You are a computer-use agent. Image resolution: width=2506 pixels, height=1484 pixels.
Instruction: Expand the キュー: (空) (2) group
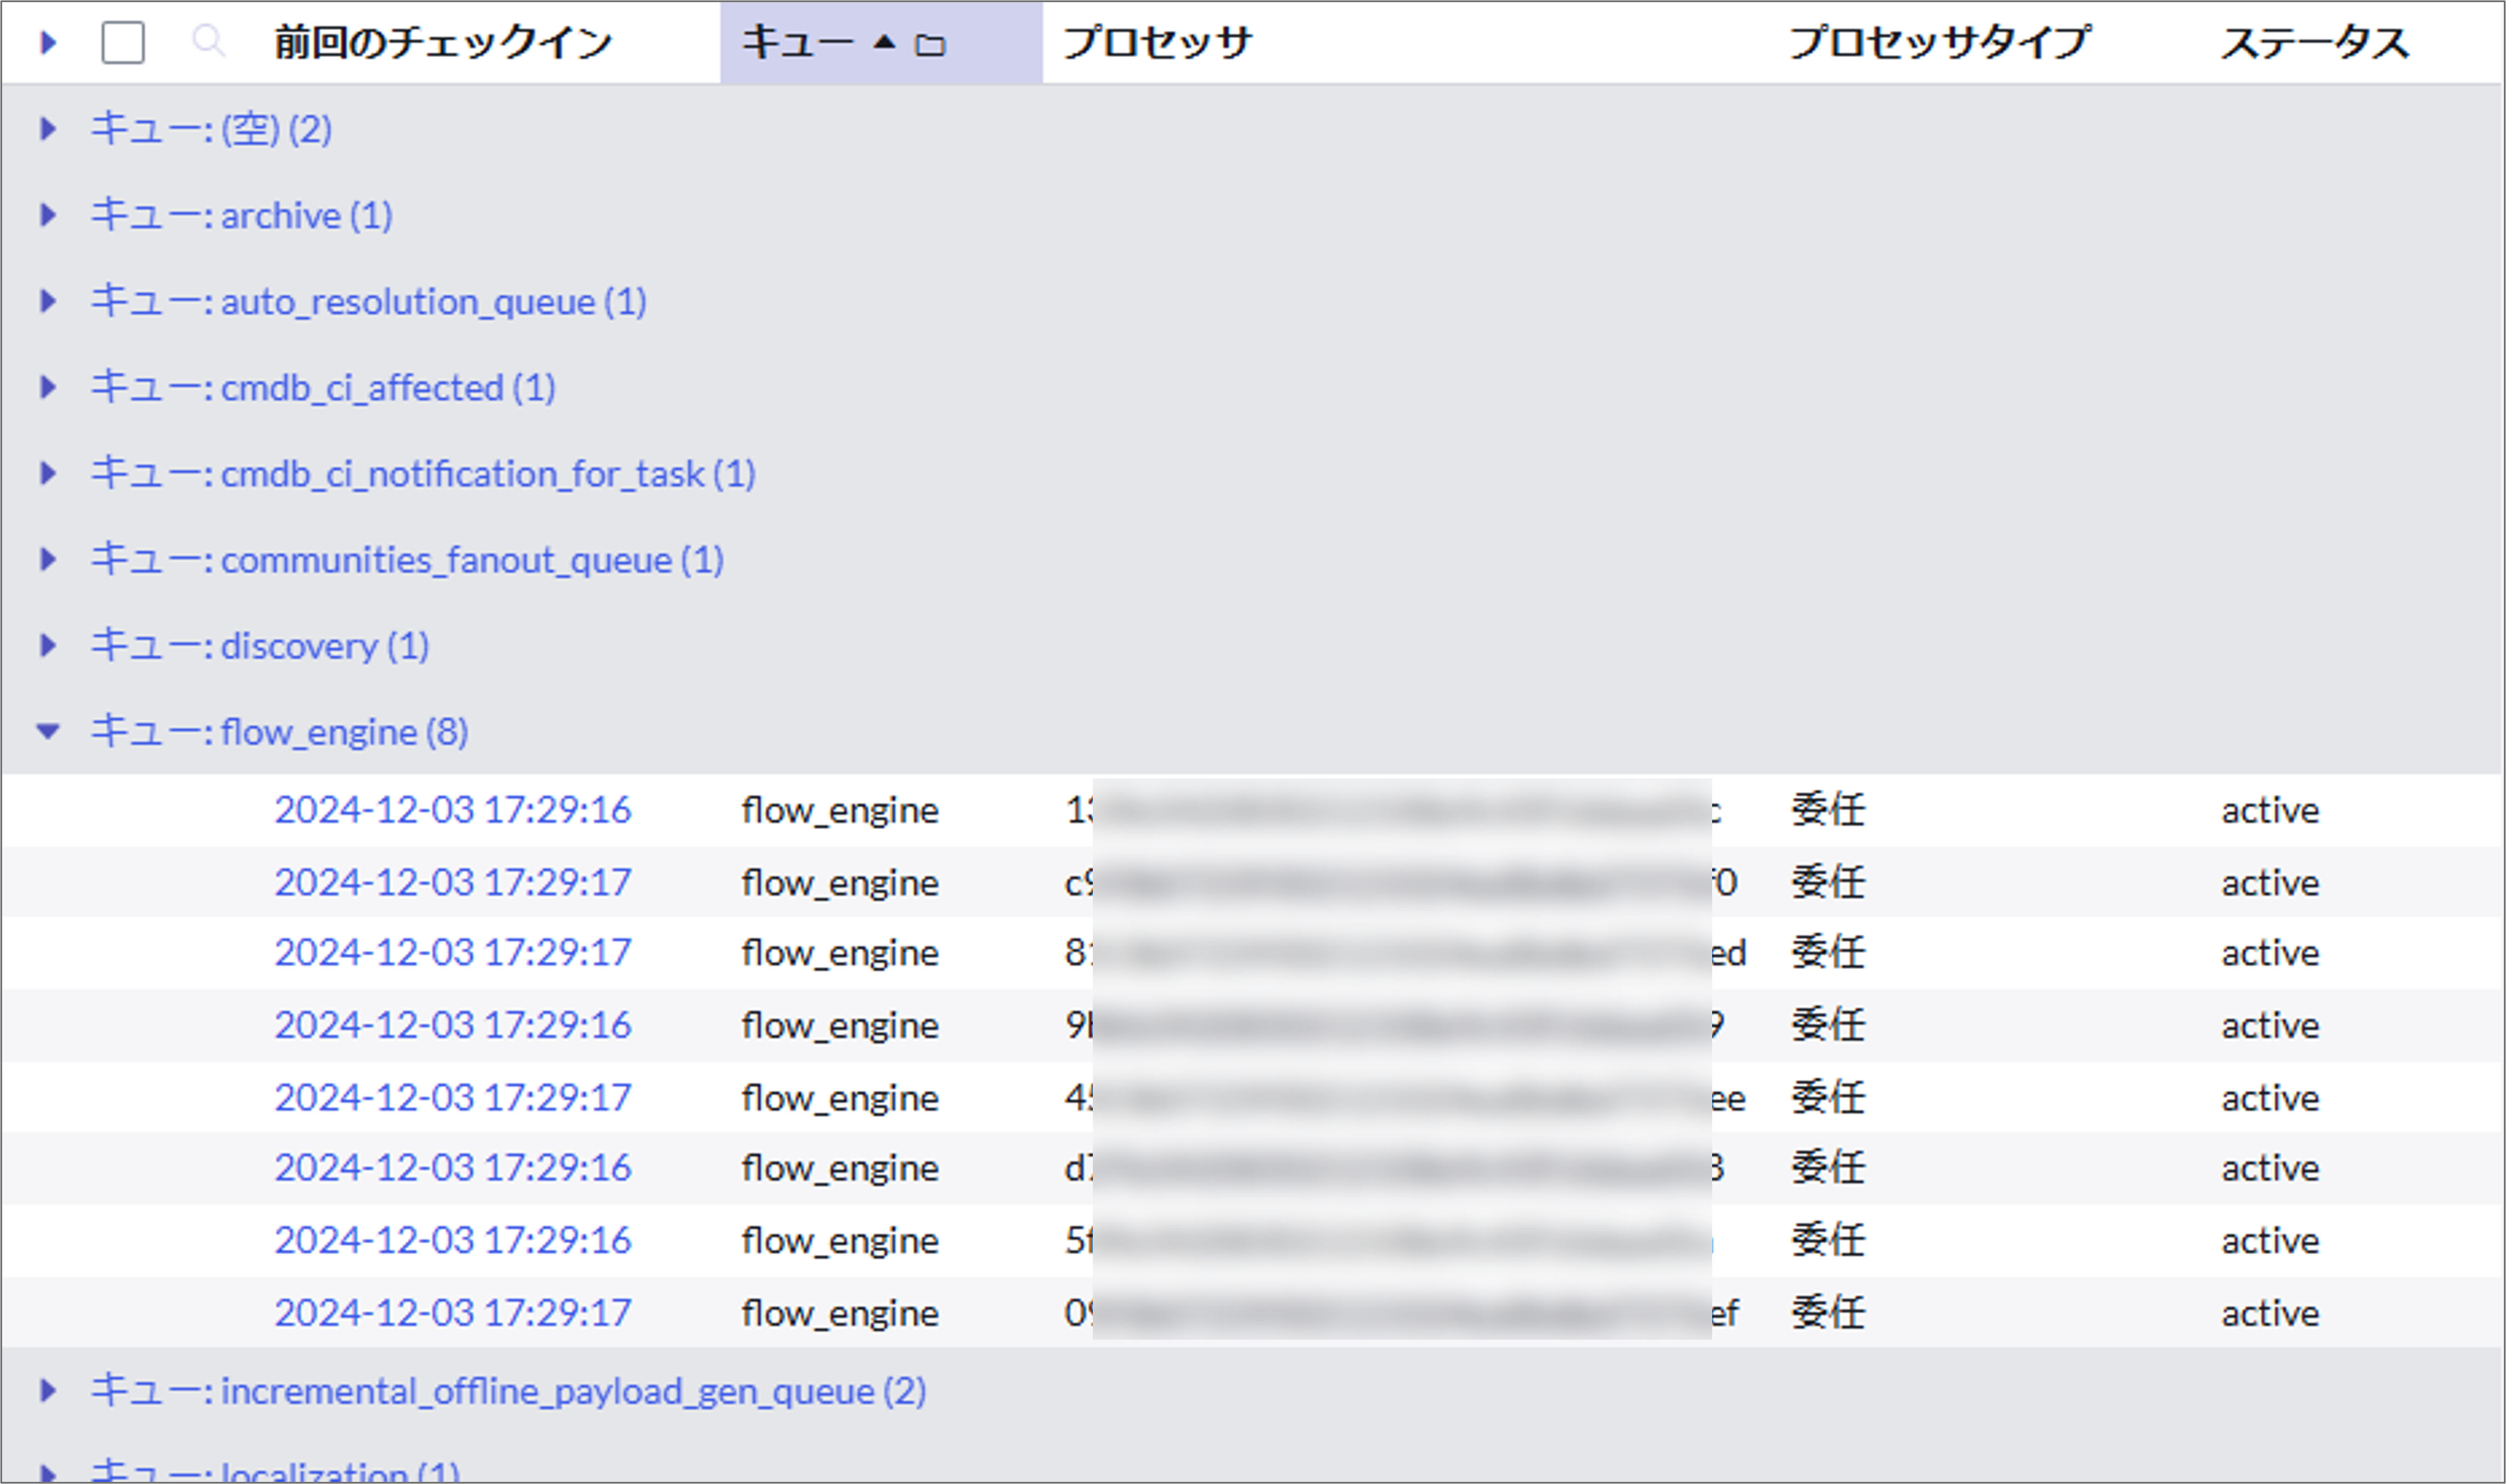(x=48, y=128)
